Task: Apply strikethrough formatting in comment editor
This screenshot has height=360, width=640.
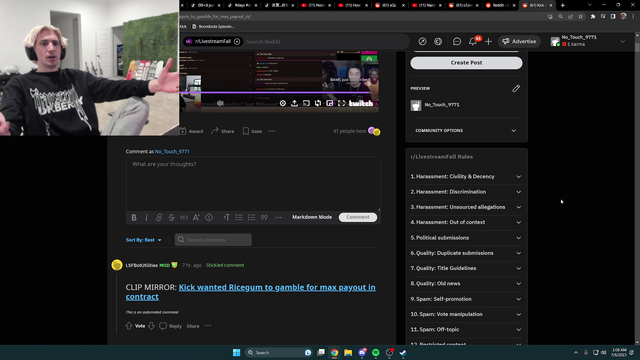Action: [x=171, y=218]
